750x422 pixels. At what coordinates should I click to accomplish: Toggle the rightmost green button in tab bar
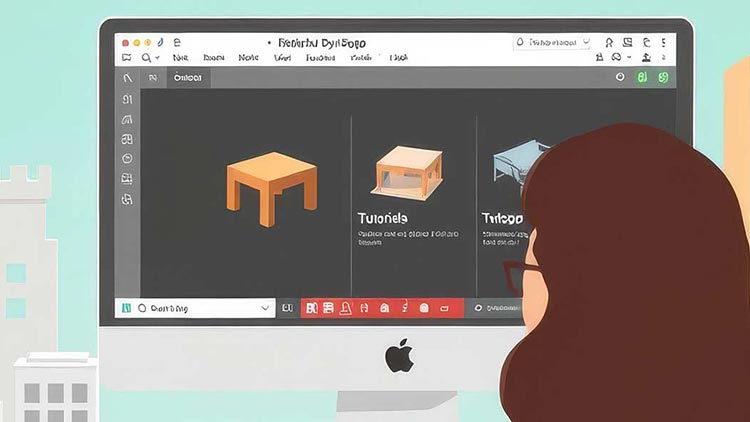tap(666, 77)
